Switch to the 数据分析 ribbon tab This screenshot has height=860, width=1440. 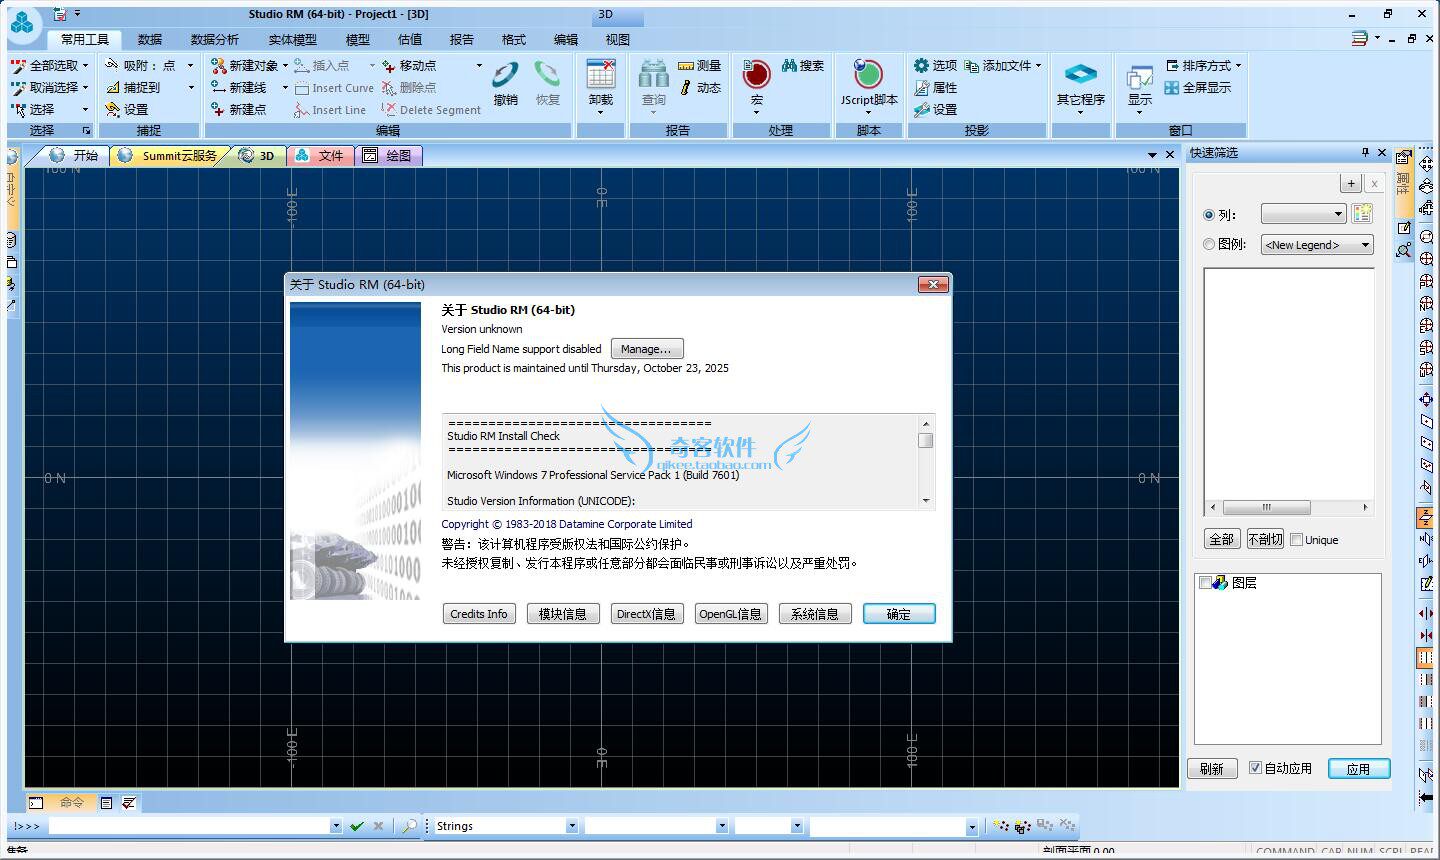point(214,40)
